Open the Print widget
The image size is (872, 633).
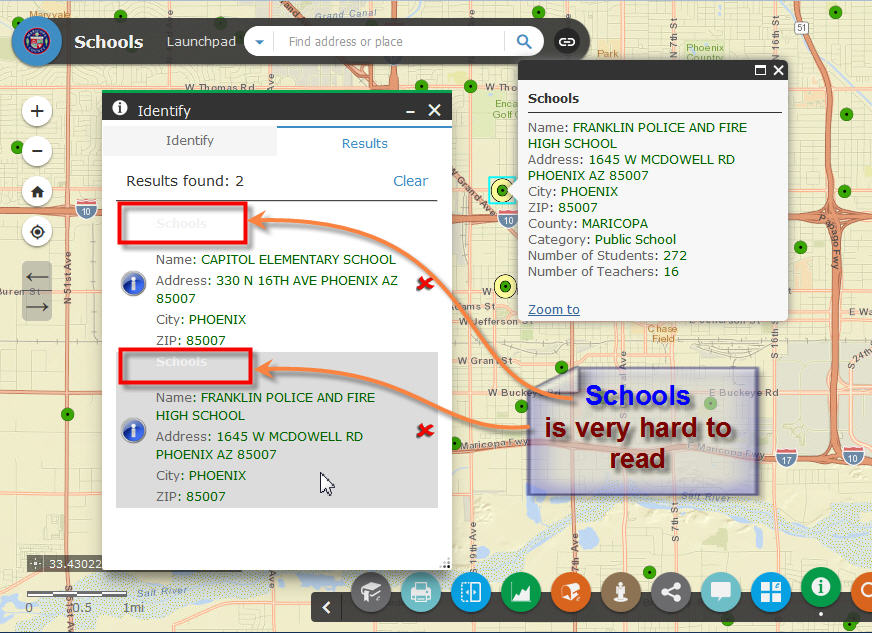click(421, 592)
